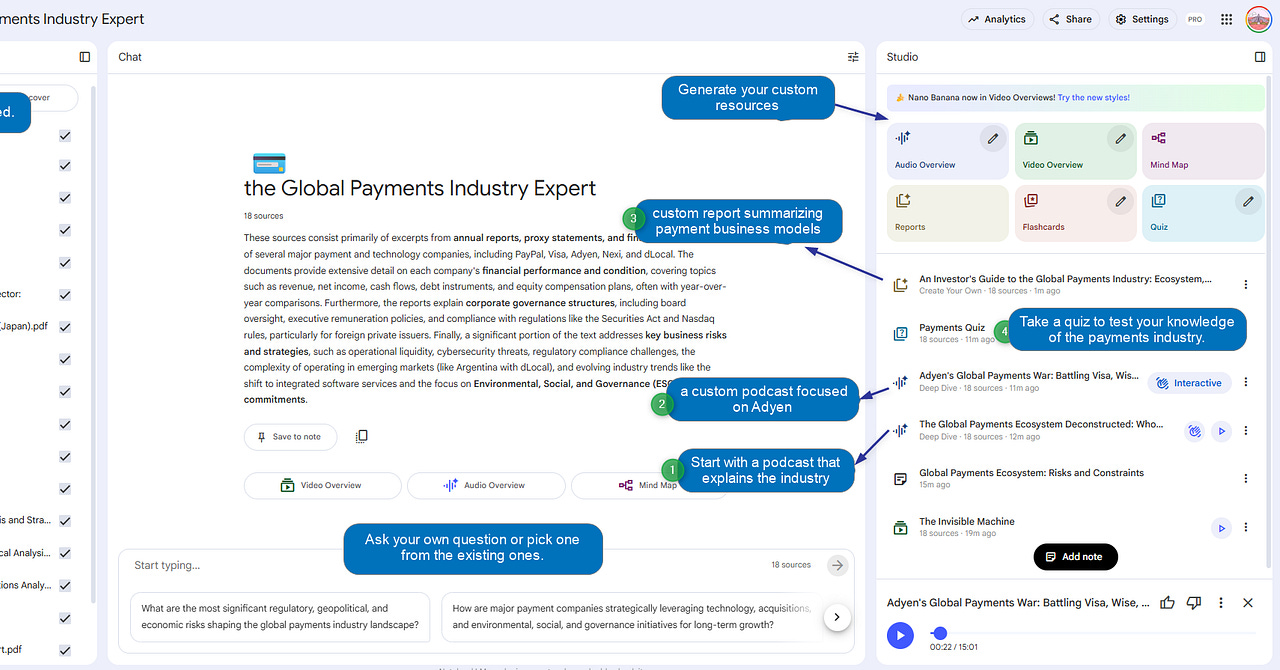Play the Adyen audio in bottom player
This screenshot has width=1280, height=670.
coord(900,634)
